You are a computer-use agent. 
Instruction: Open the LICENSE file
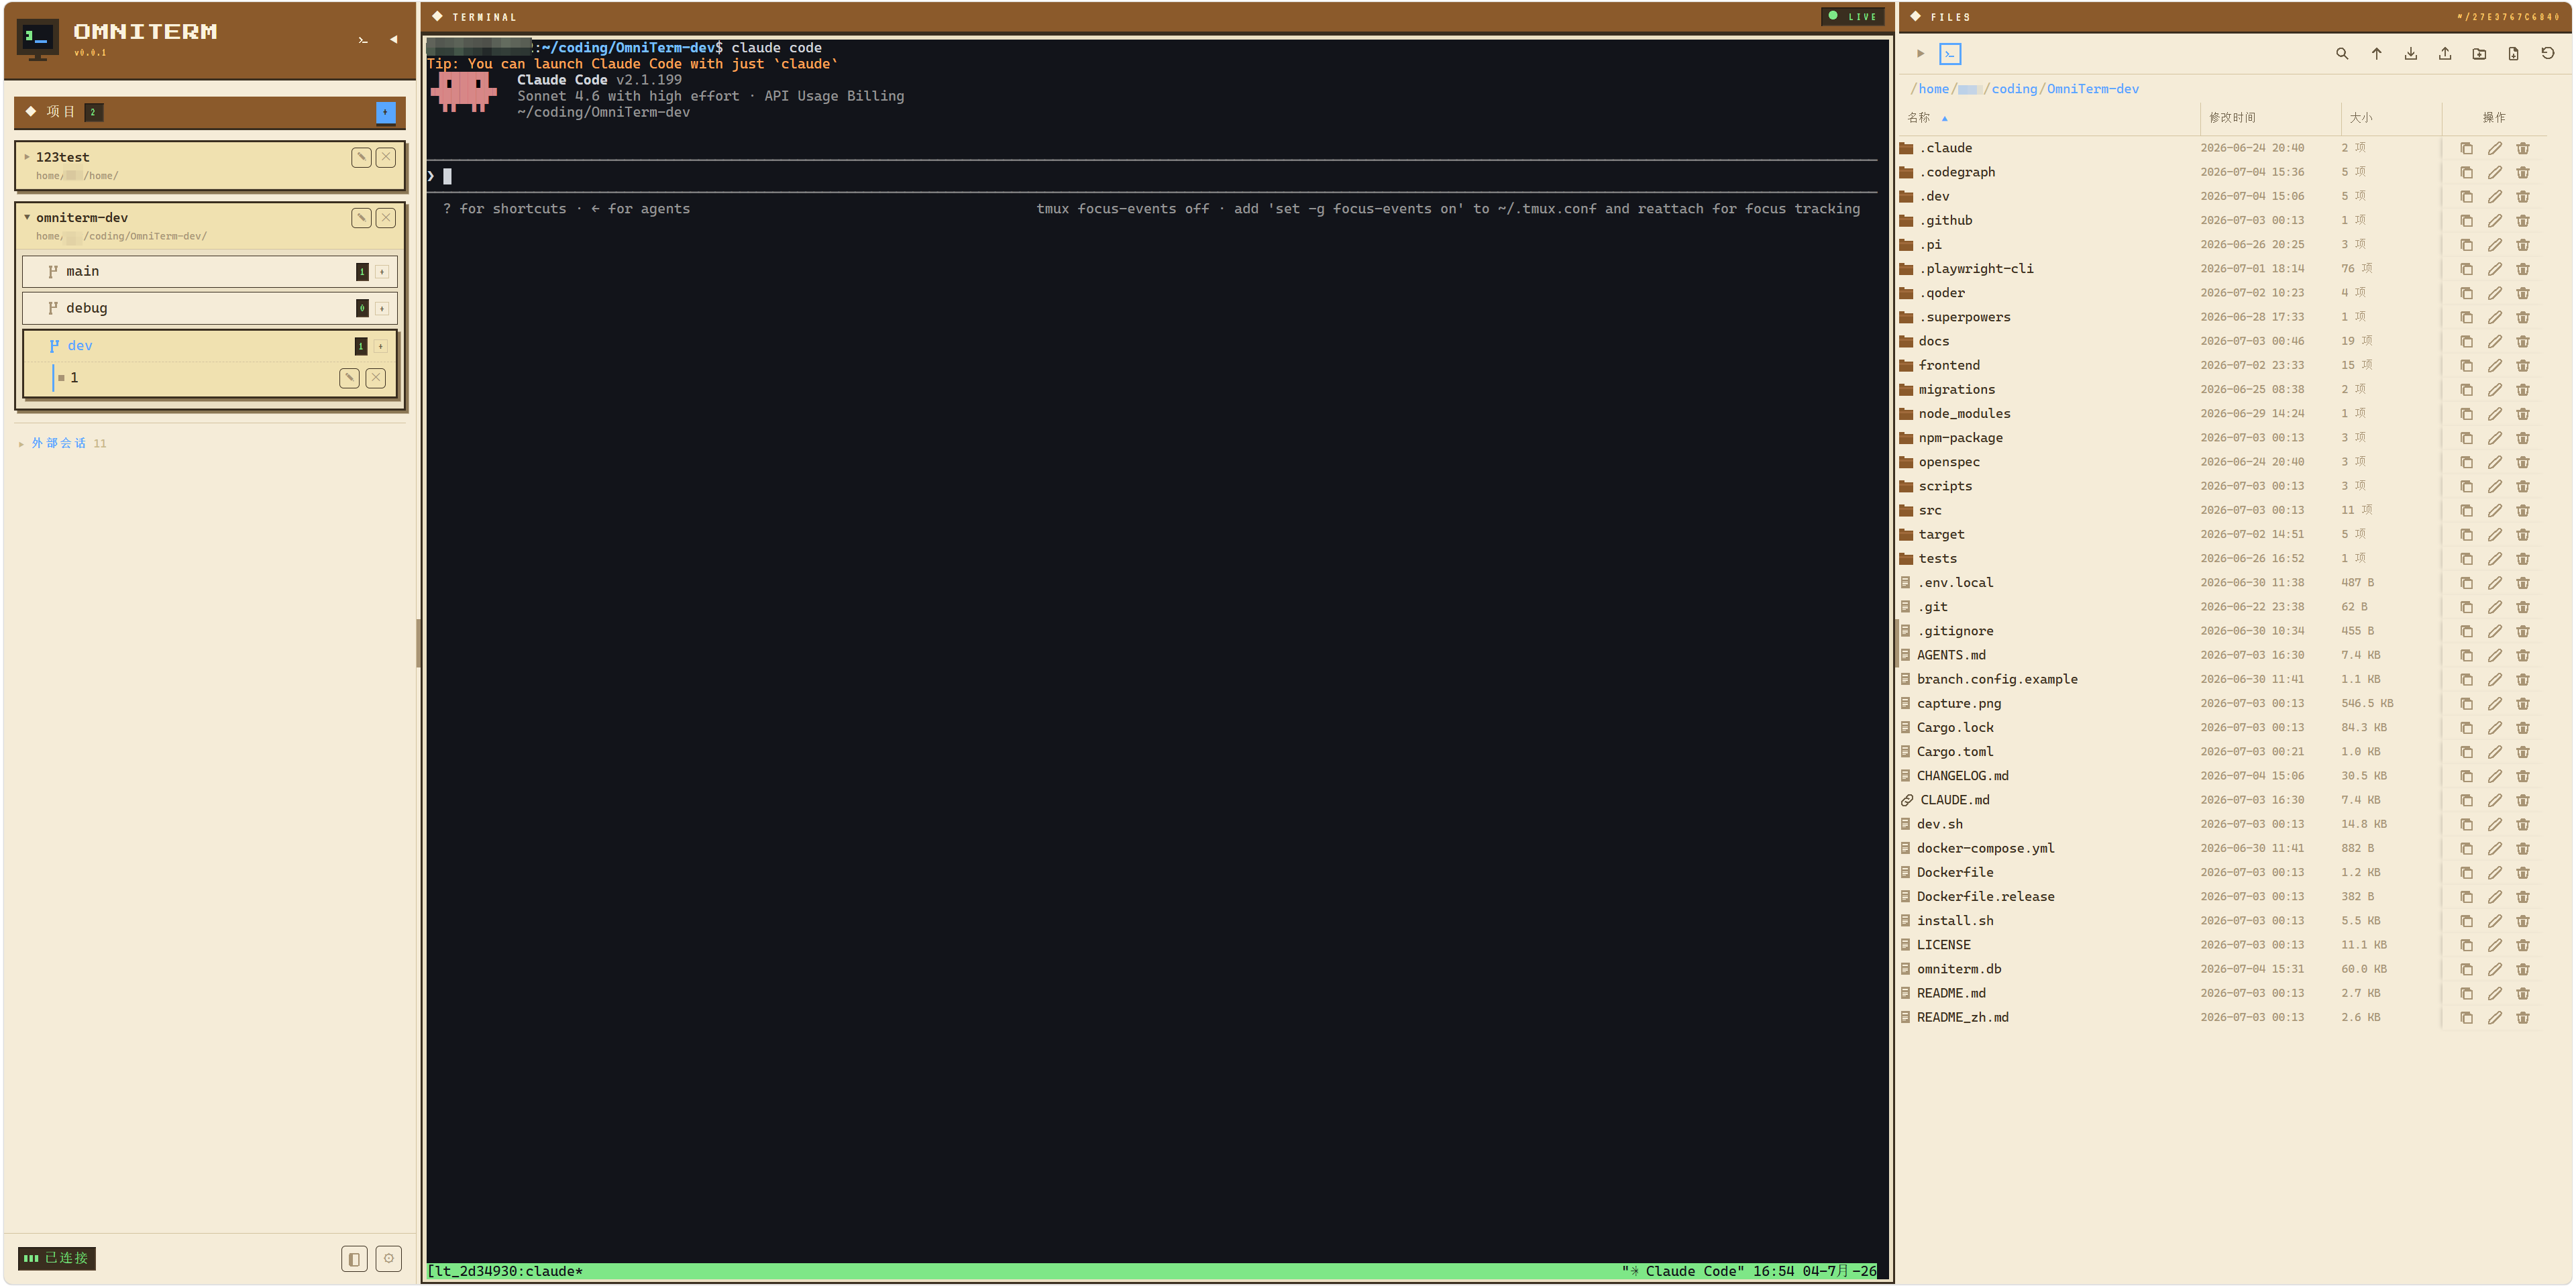1943,946
